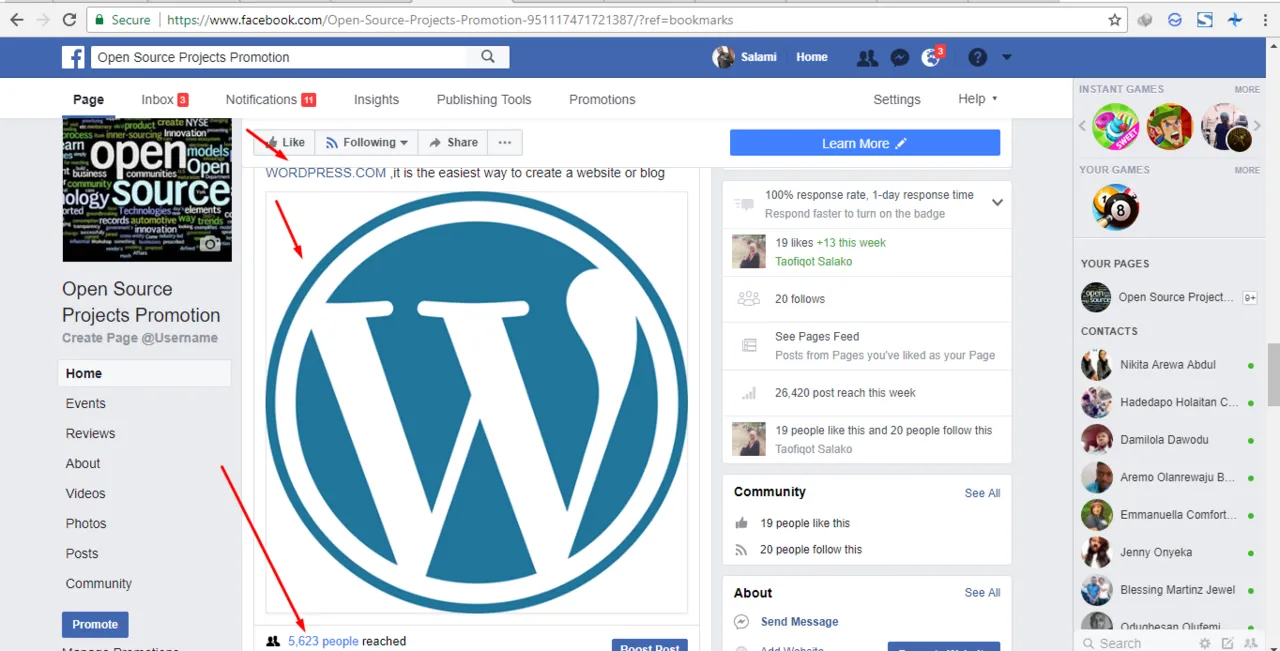Open the Following dropdown
The width and height of the screenshot is (1280, 651).
coord(367,143)
